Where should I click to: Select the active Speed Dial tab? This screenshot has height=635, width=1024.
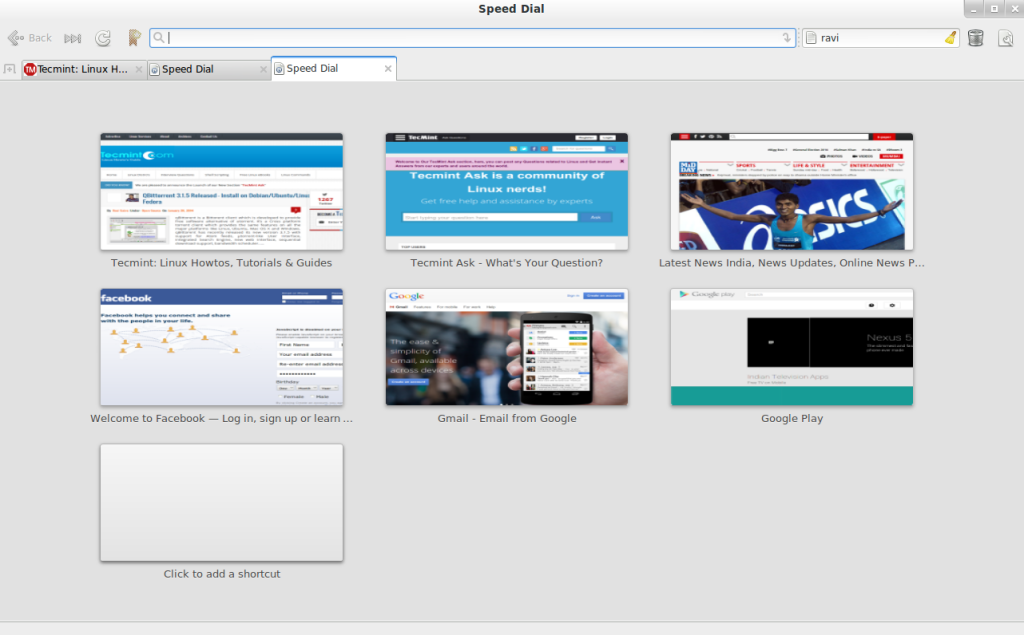[333, 68]
